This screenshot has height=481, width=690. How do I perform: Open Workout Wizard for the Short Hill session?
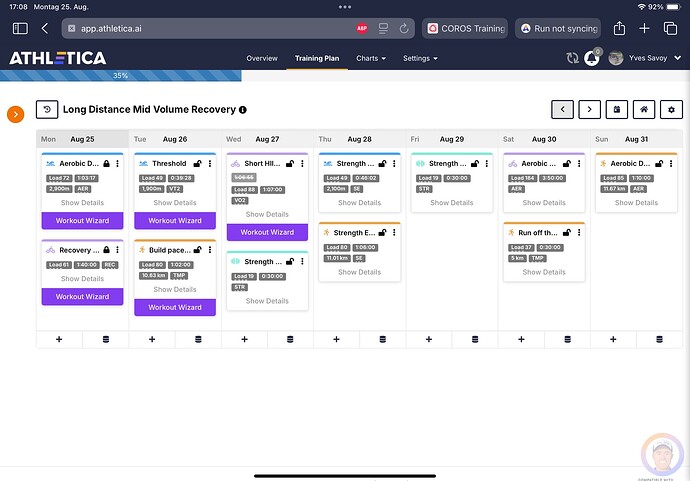tap(267, 232)
